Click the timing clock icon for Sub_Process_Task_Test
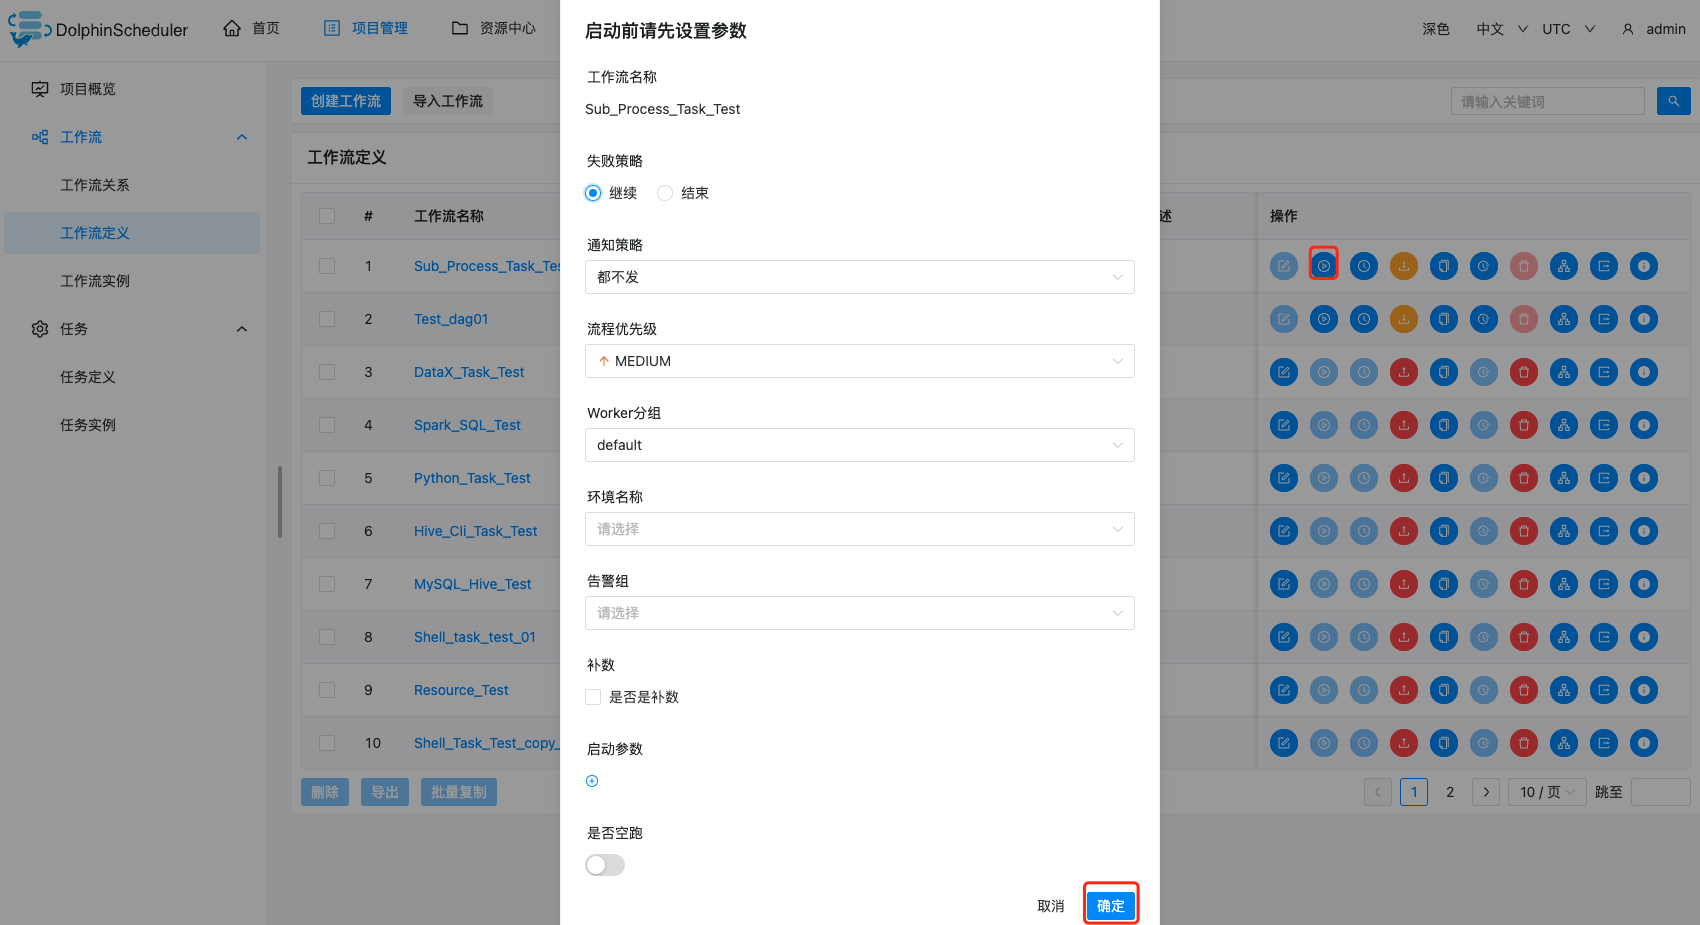The image size is (1700, 925). pos(1364,266)
